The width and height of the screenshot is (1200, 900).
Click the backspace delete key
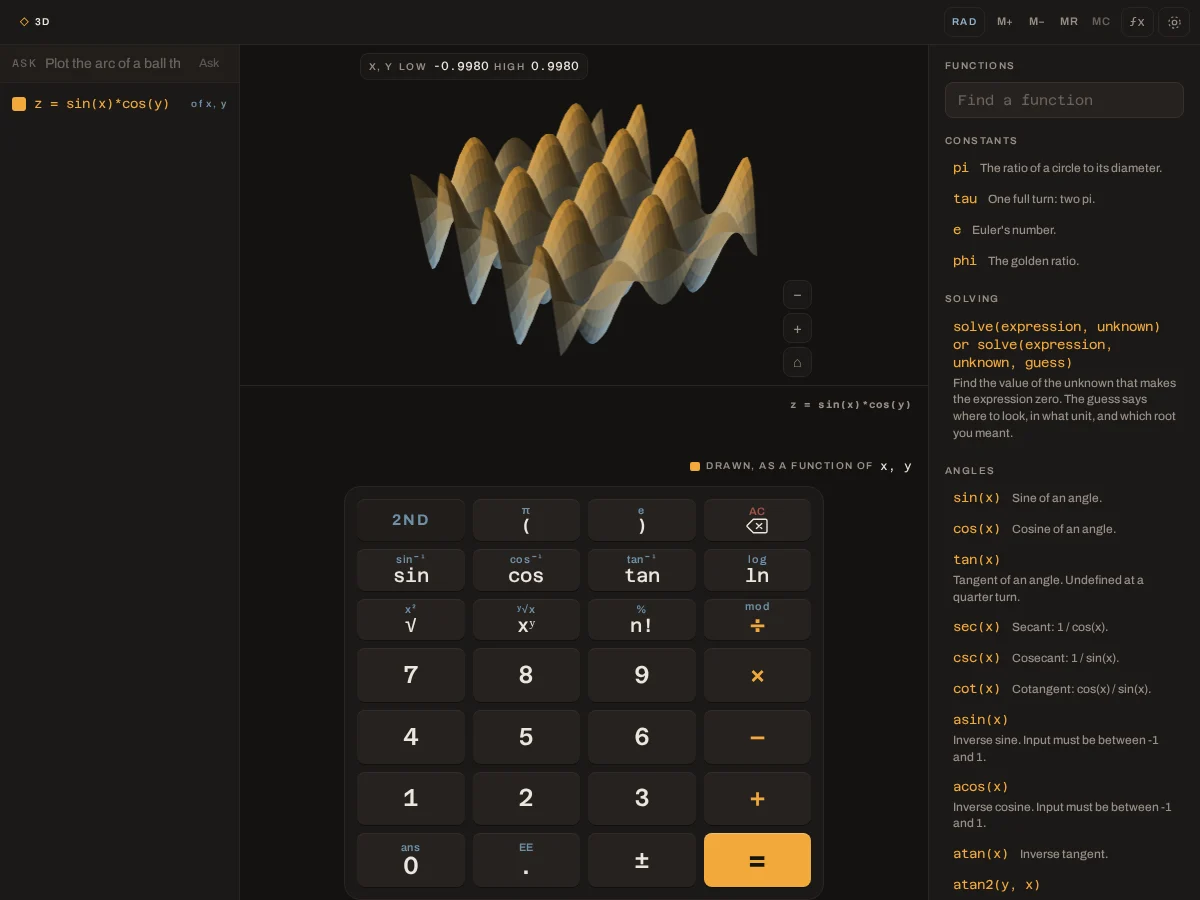click(757, 520)
